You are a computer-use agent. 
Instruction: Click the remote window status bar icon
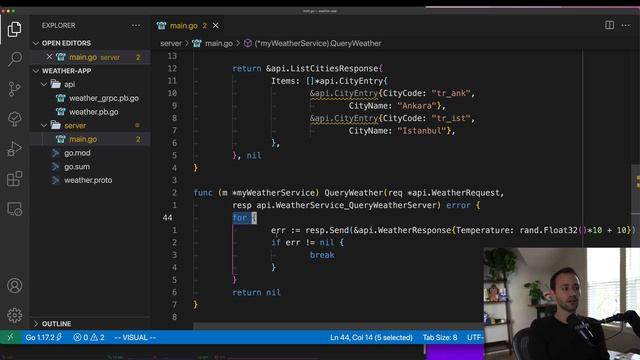[10, 337]
